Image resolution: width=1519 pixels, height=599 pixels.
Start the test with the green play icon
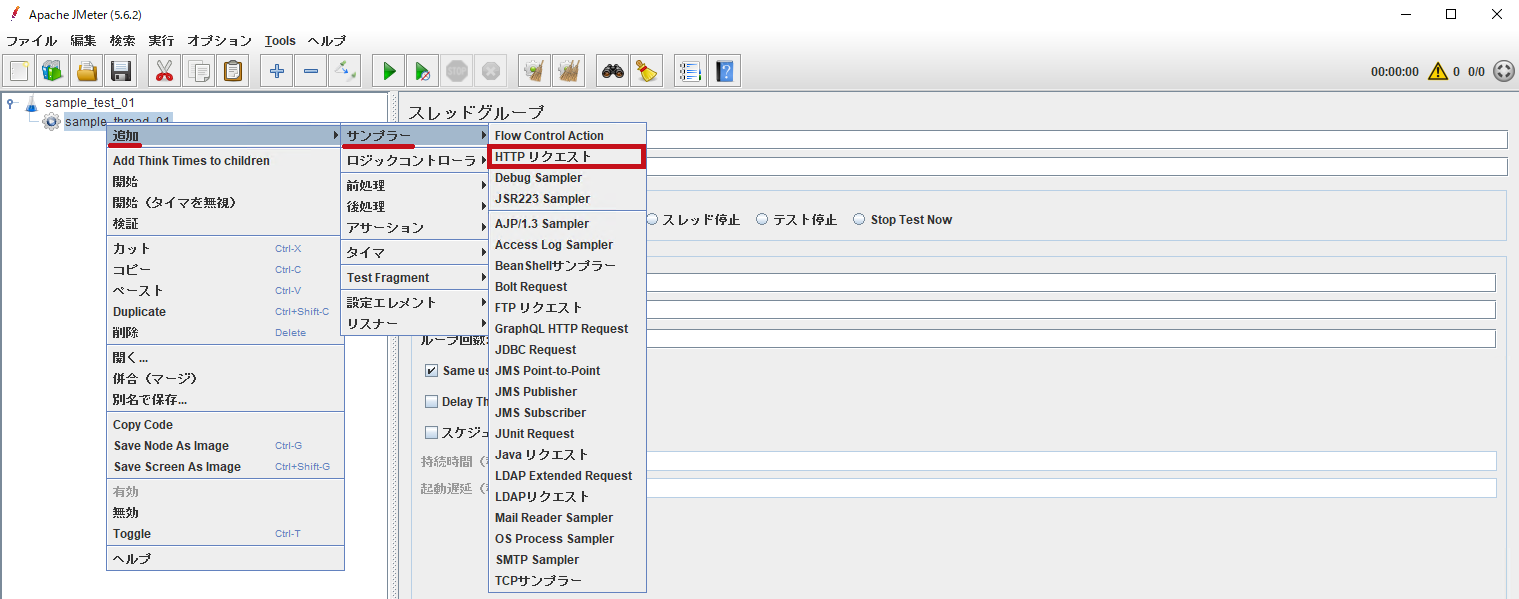(389, 71)
